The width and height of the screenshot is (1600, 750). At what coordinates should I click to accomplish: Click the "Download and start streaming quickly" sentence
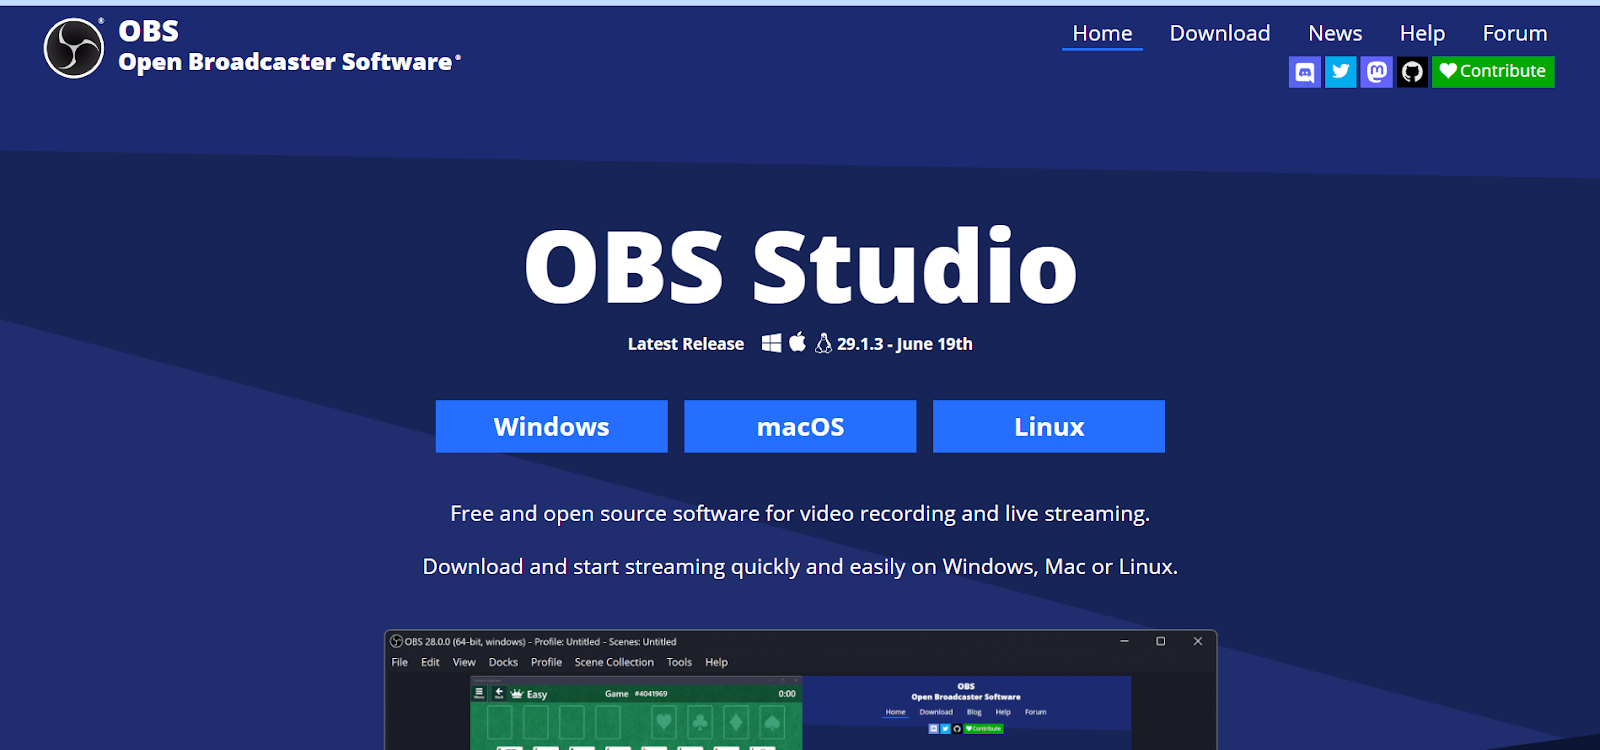(x=800, y=567)
